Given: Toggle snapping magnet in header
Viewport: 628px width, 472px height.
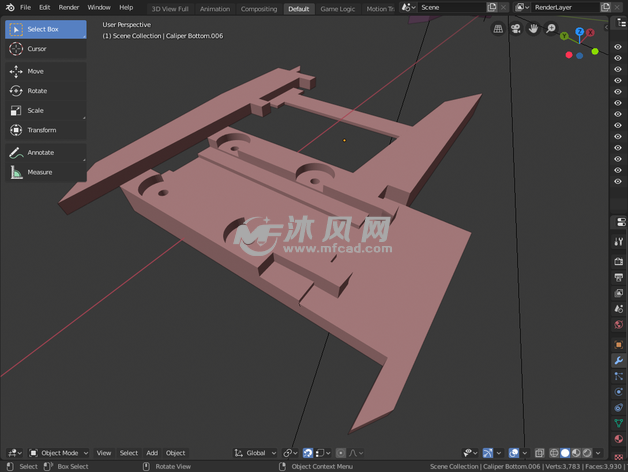Looking at the screenshot, I should pyautogui.click(x=308, y=453).
